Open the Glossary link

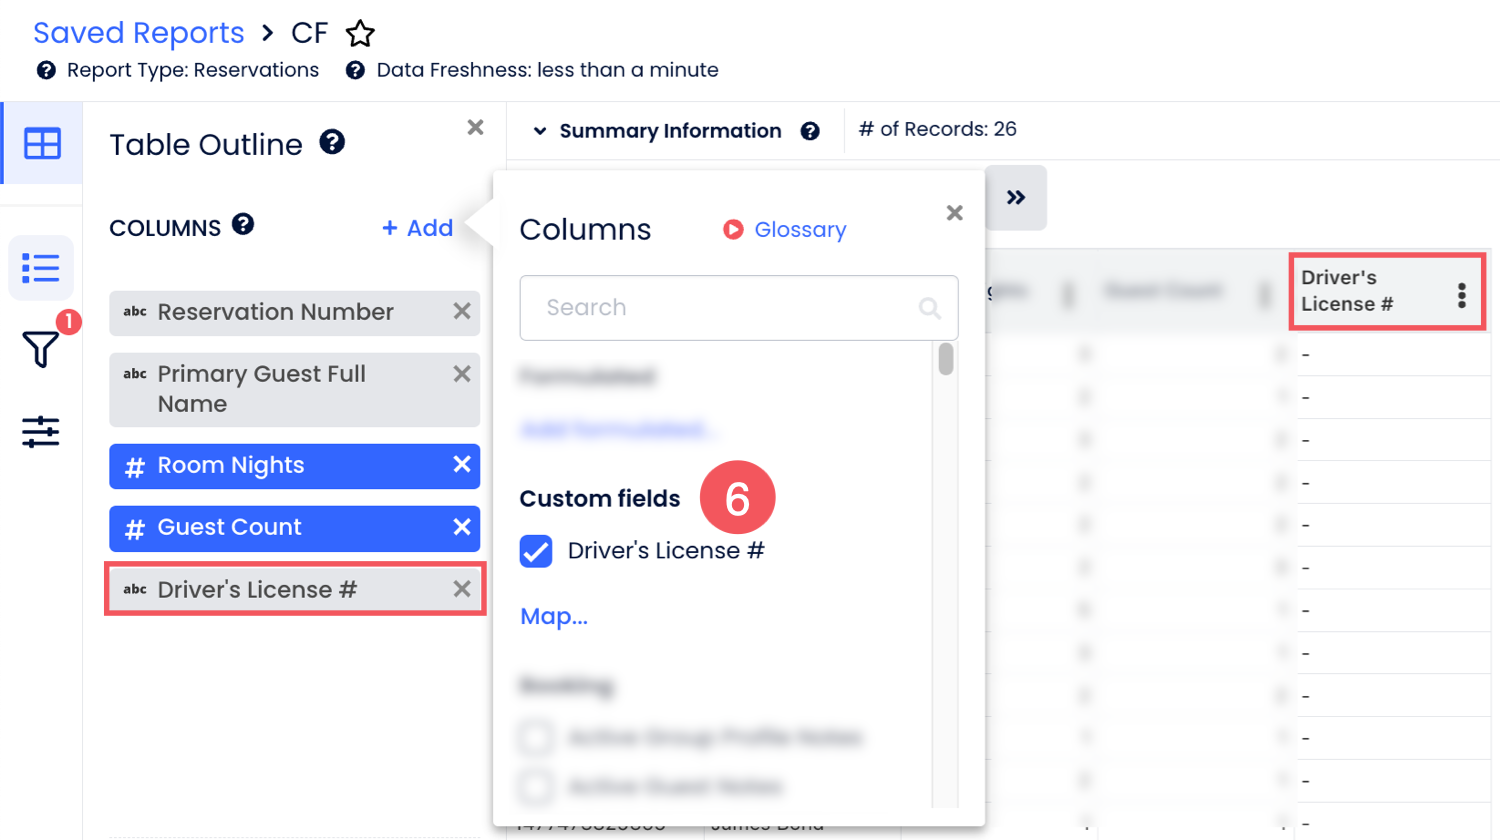point(799,230)
